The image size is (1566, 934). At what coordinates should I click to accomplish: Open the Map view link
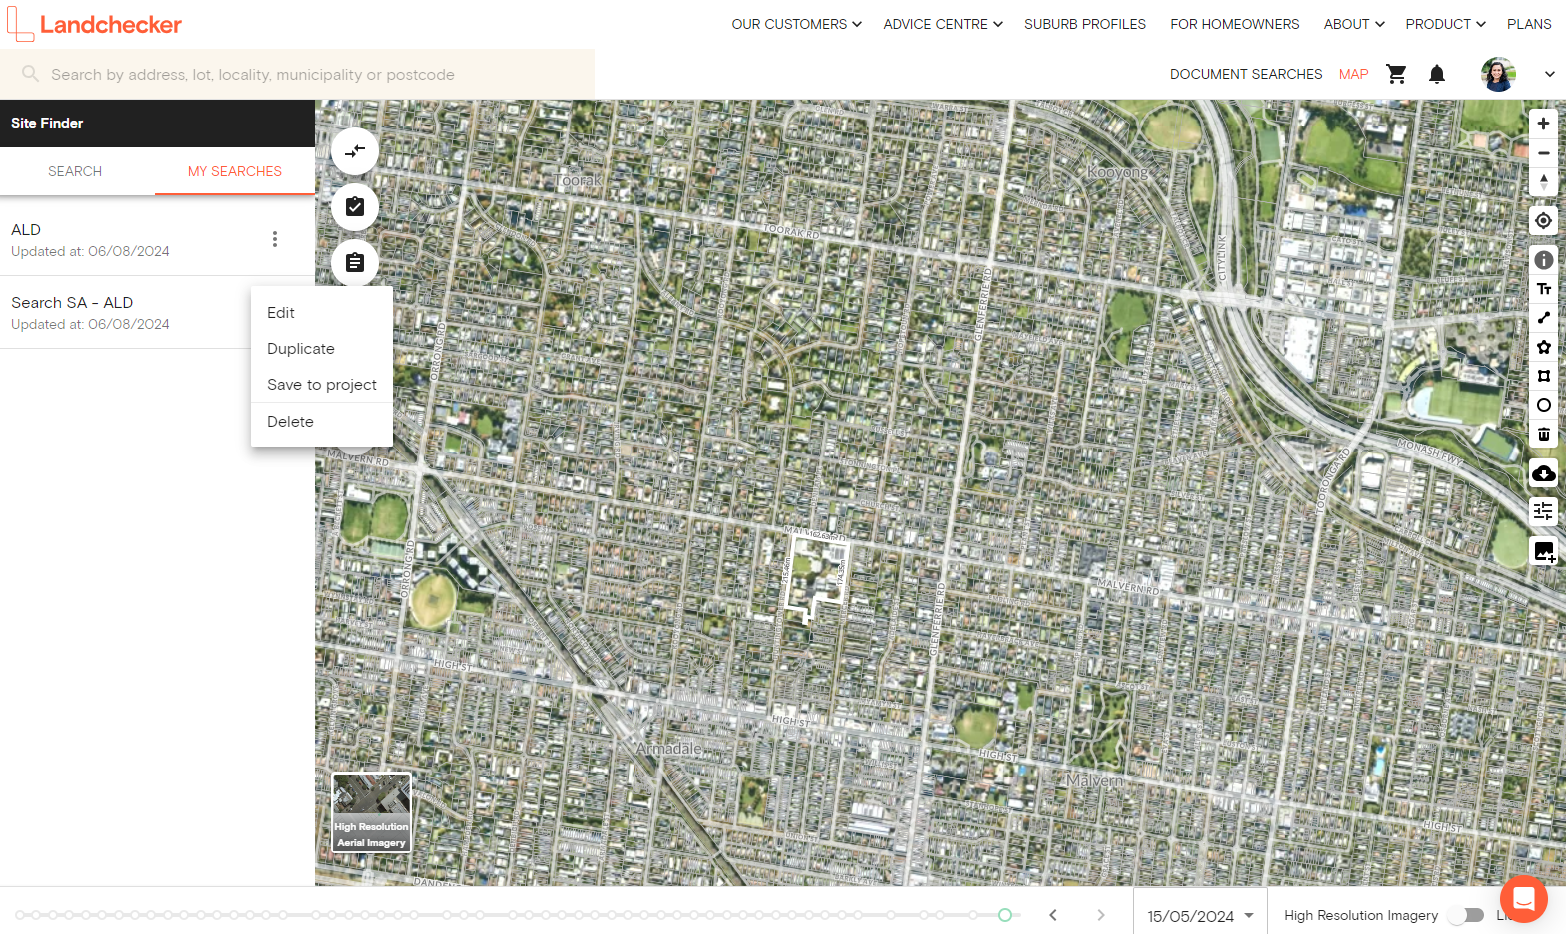[1353, 74]
